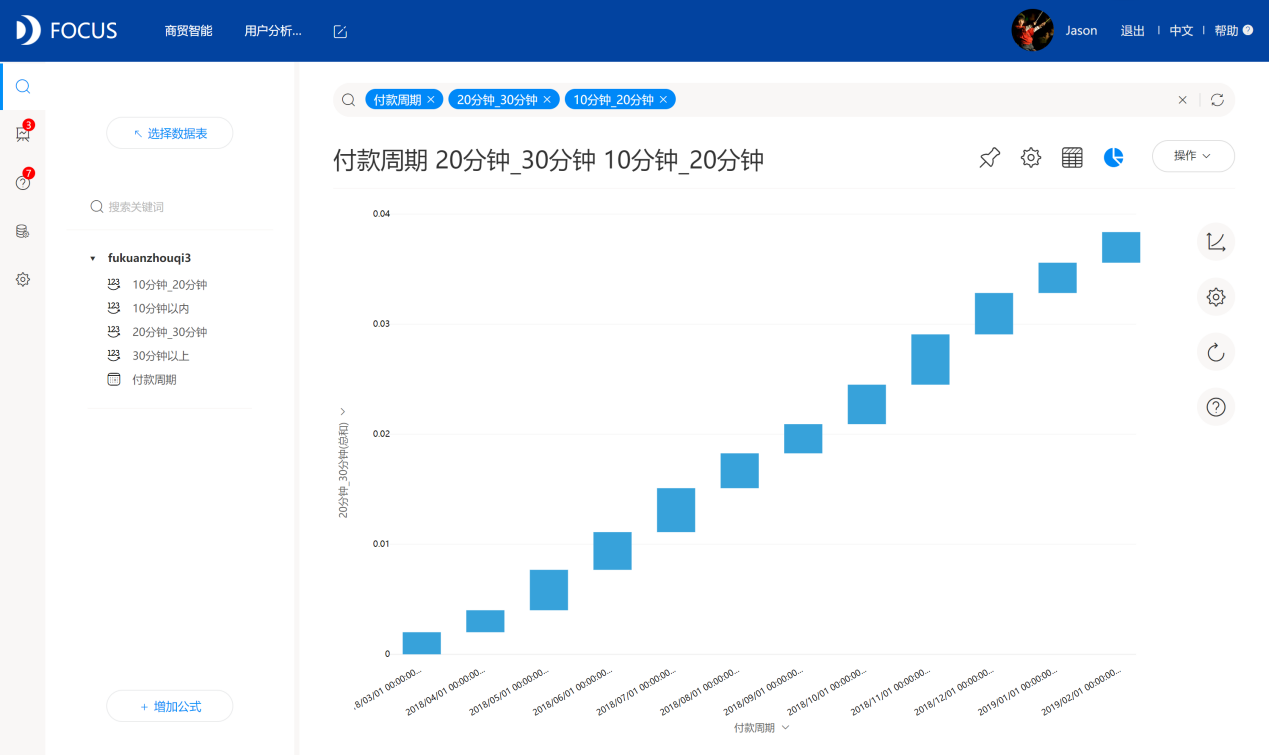Click the 选择数据表 button
Image resolution: width=1269 pixels, height=755 pixels.
click(x=169, y=133)
